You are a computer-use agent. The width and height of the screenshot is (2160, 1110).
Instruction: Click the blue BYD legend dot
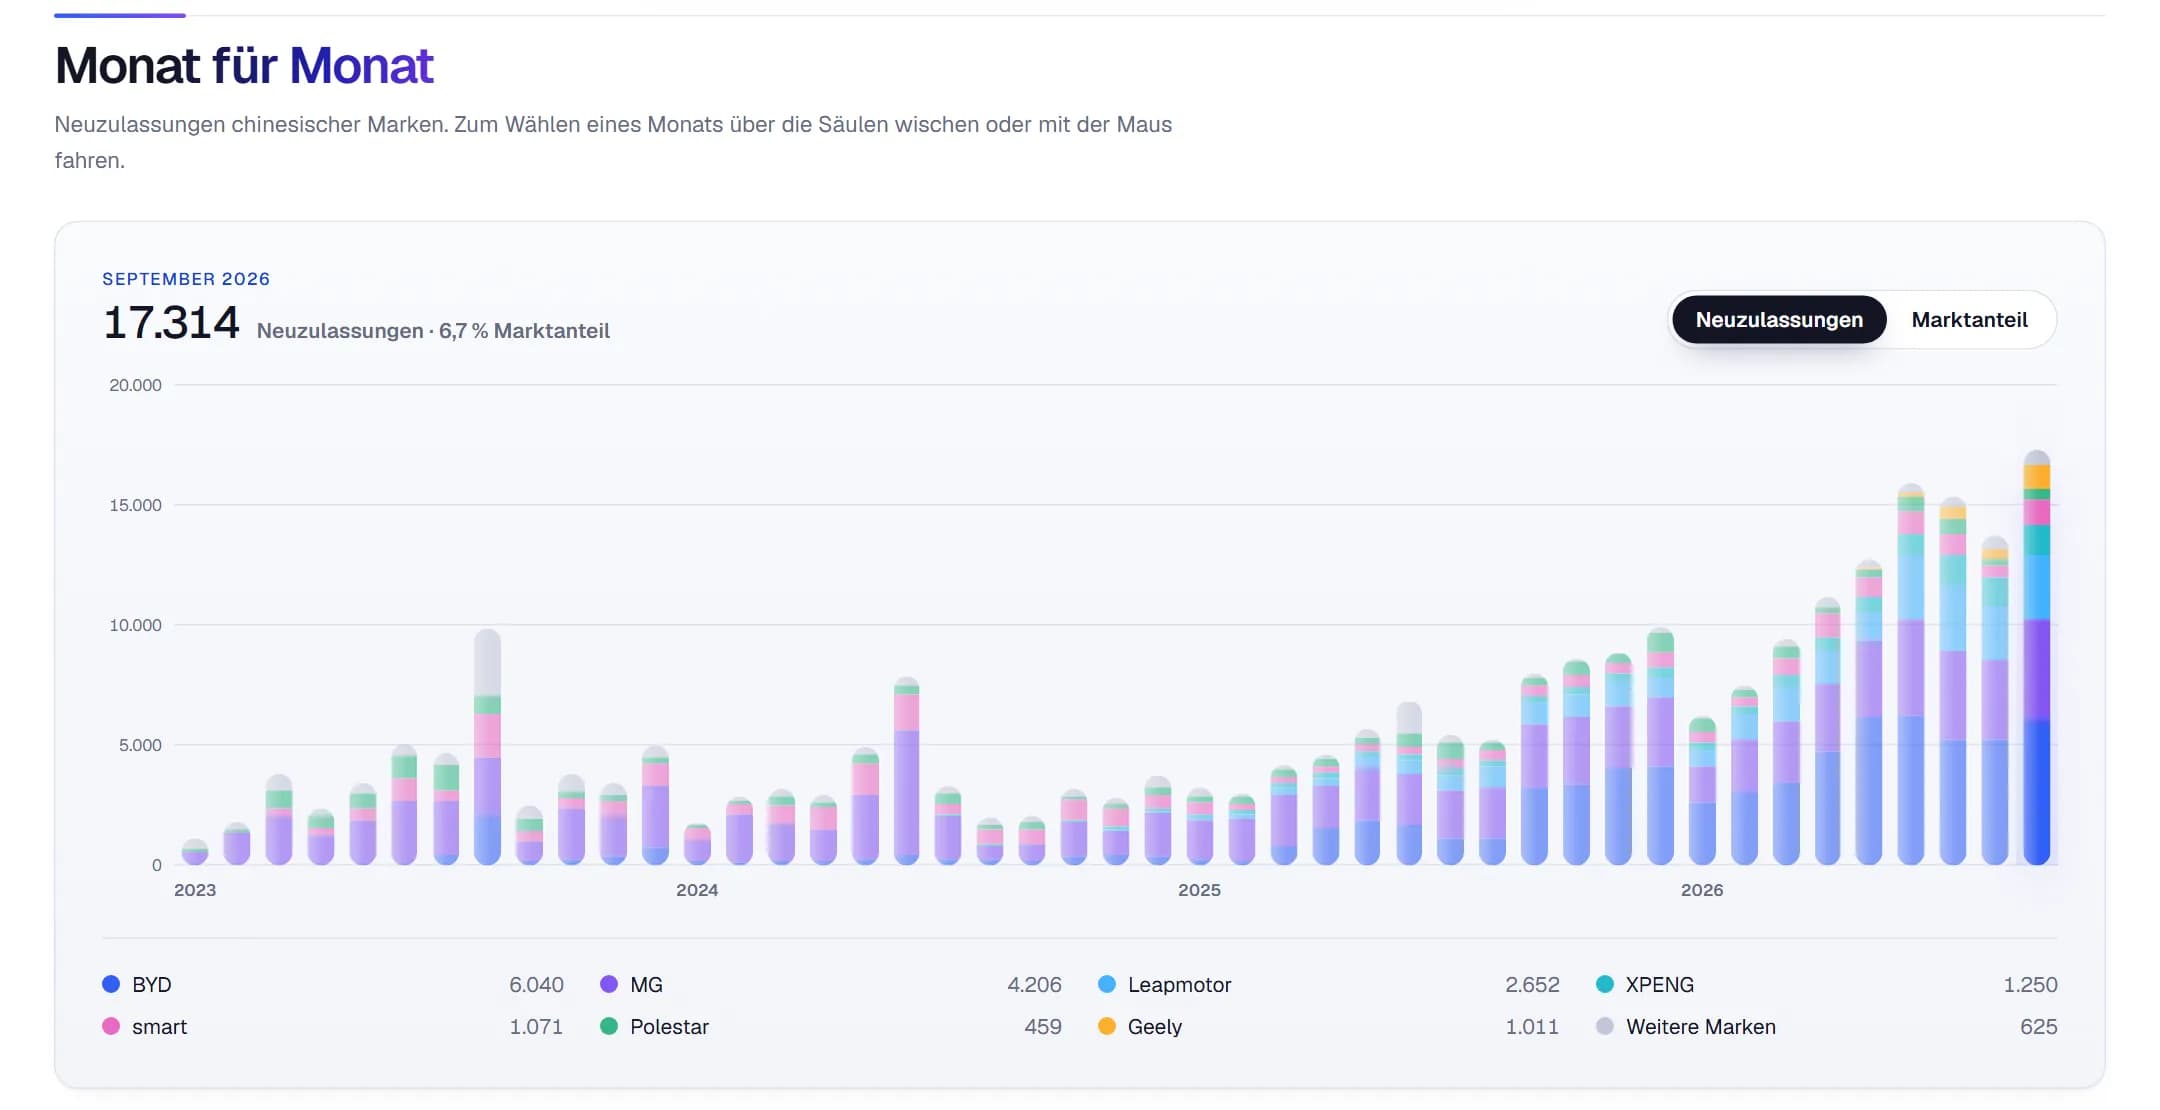pyautogui.click(x=111, y=984)
